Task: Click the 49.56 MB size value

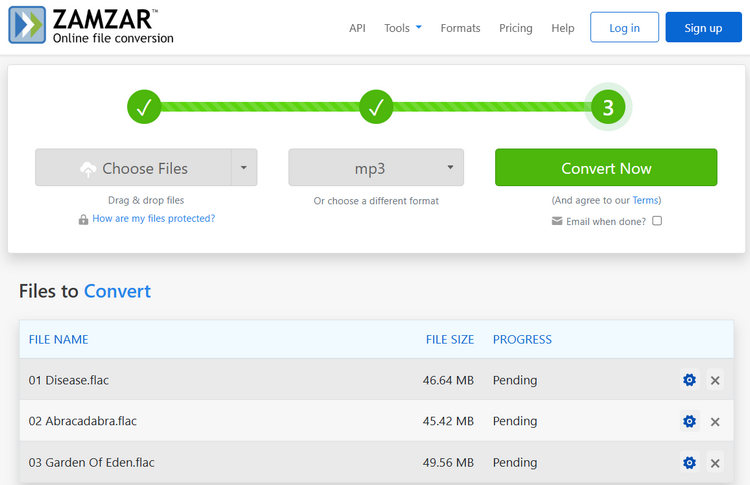Action: point(448,463)
